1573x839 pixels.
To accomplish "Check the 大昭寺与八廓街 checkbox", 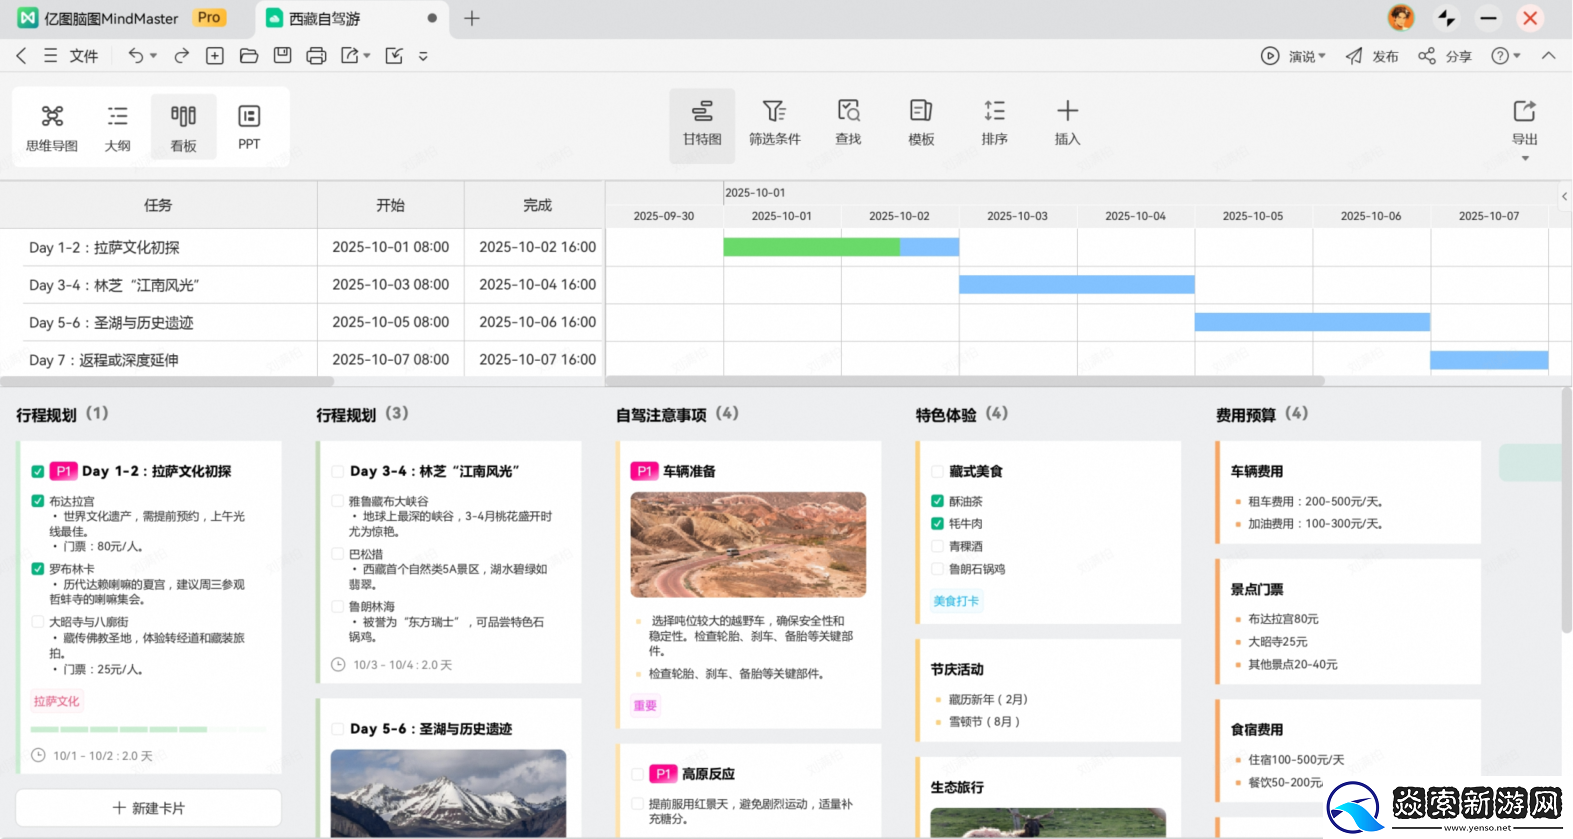I will pos(38,622).
